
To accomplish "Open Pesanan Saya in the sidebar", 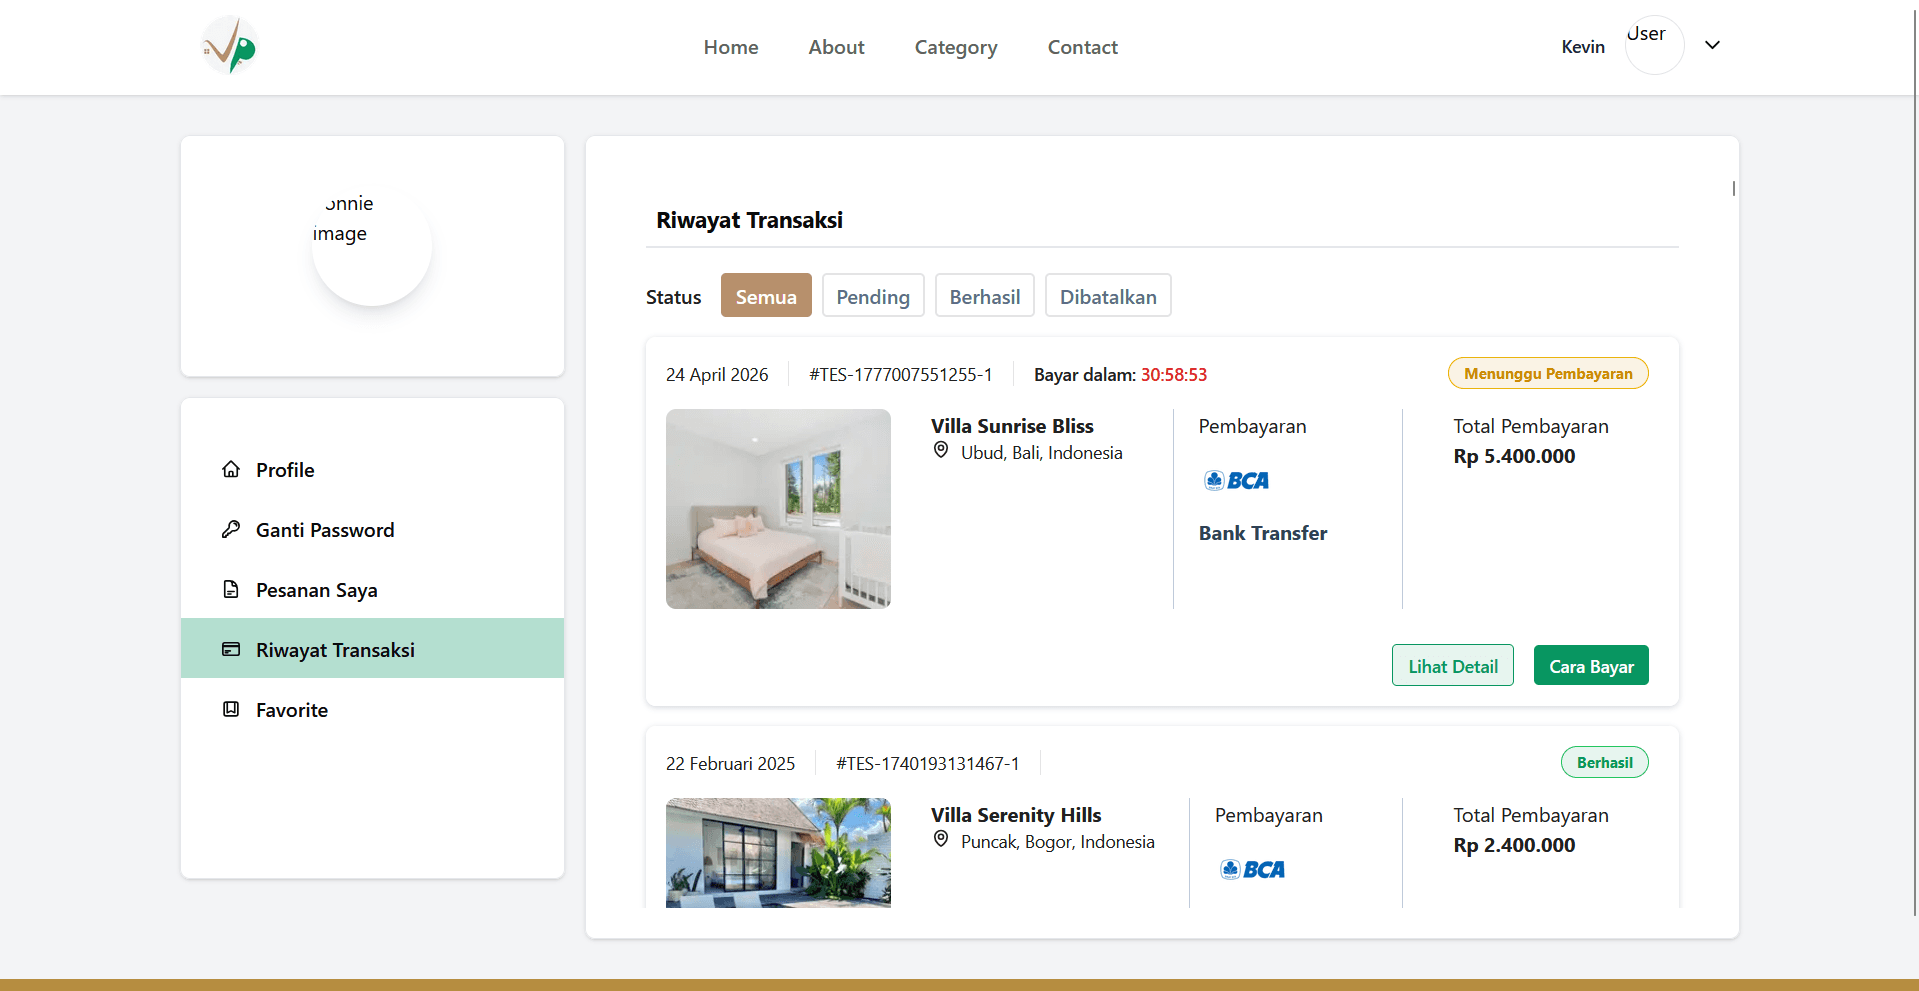I will (372, 589).
